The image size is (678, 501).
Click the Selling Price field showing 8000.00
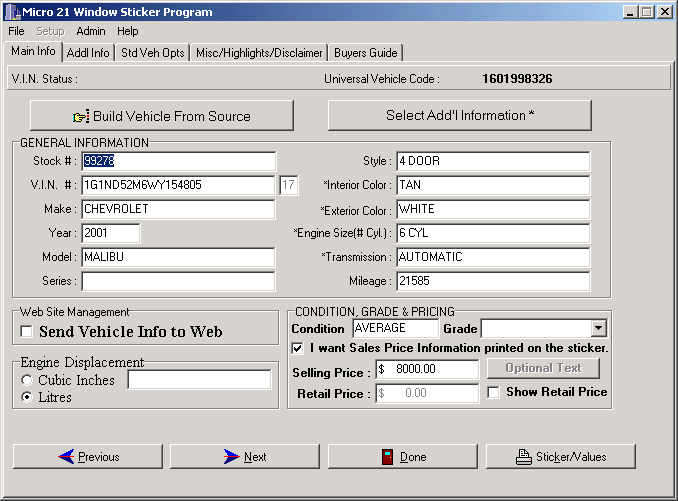pyautogui.click(x=427, y=369)
